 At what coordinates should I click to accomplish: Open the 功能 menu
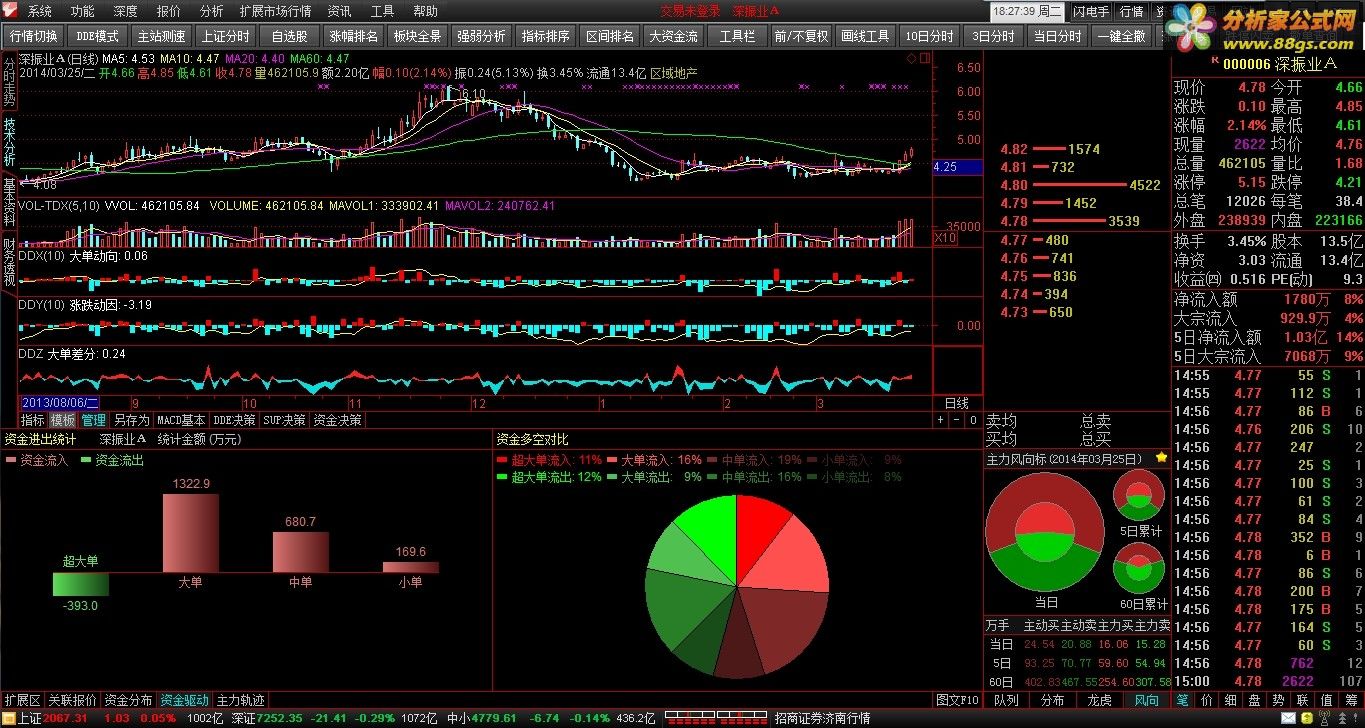tap(82, 12)
